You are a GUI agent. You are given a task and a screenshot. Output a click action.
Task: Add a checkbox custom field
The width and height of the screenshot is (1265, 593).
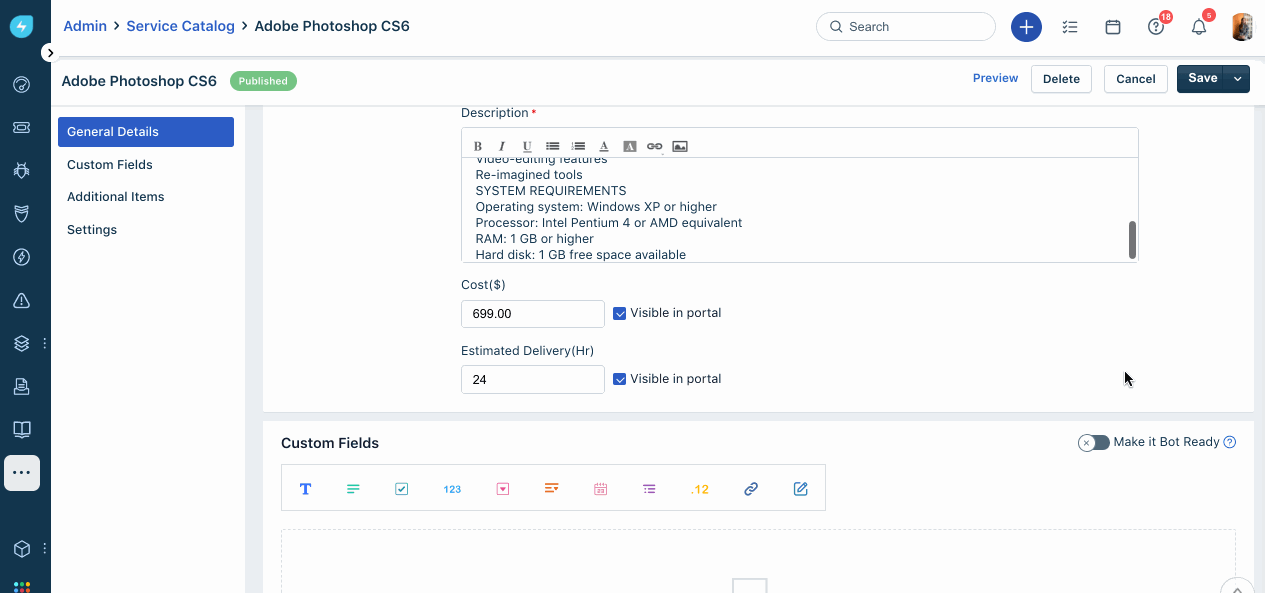pyautogui.click(x=402, y=489)
